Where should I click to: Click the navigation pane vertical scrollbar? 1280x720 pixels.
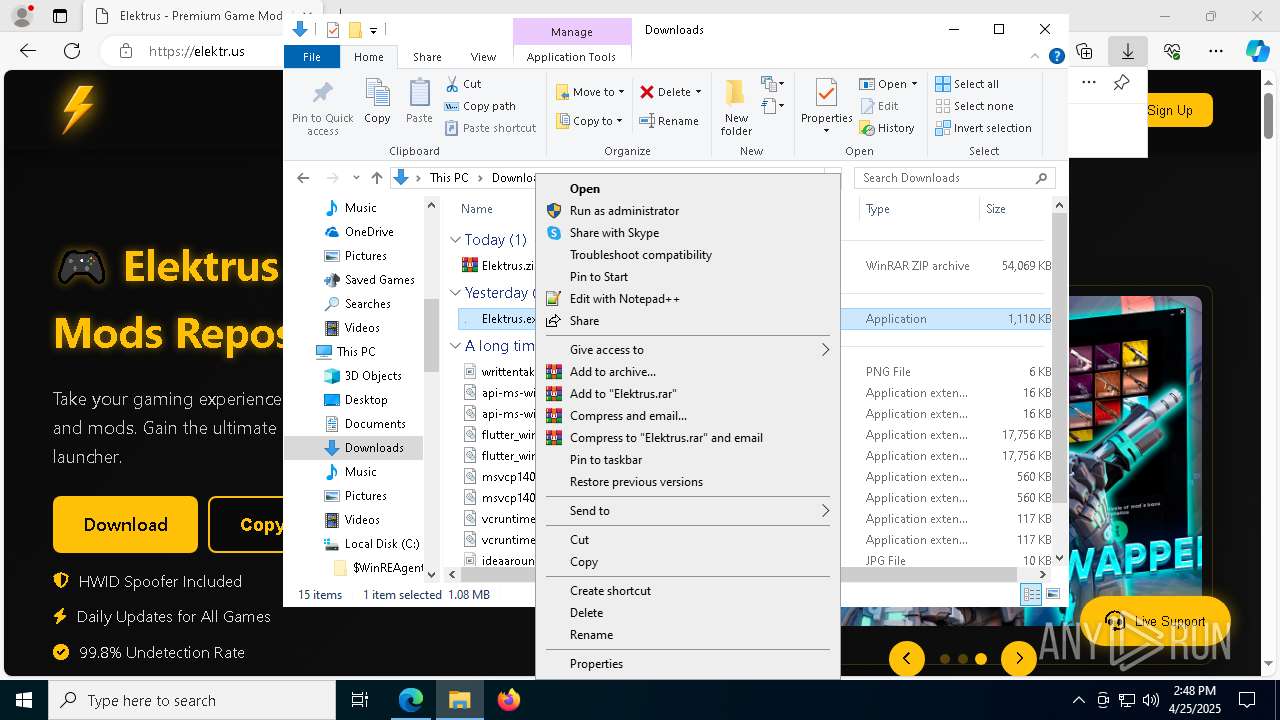(x=431, y=335)
